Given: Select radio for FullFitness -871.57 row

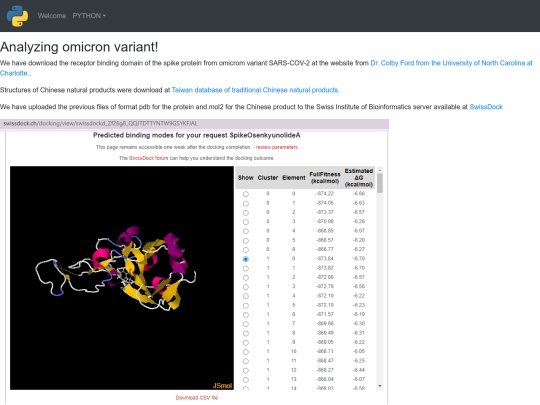Looking at the screenshot, I should point(246,315).
